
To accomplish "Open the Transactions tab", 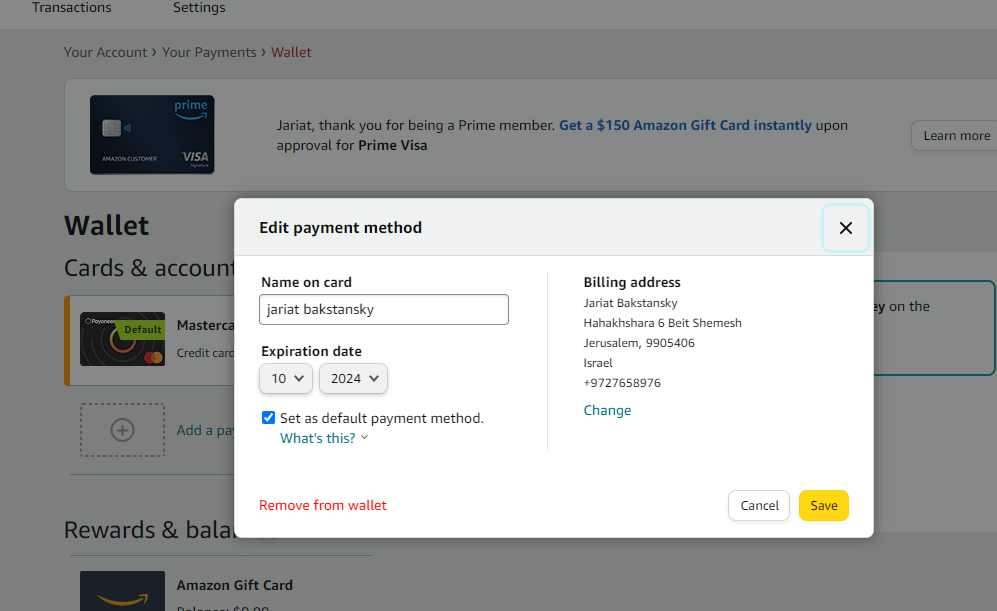I will pyautogui.click(x=72, y=8).
